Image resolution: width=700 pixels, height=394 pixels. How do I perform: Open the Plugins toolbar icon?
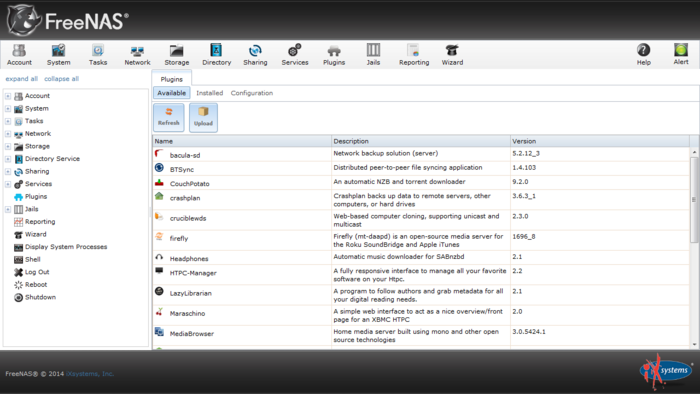pyautogui.click(x=334, y=54)
